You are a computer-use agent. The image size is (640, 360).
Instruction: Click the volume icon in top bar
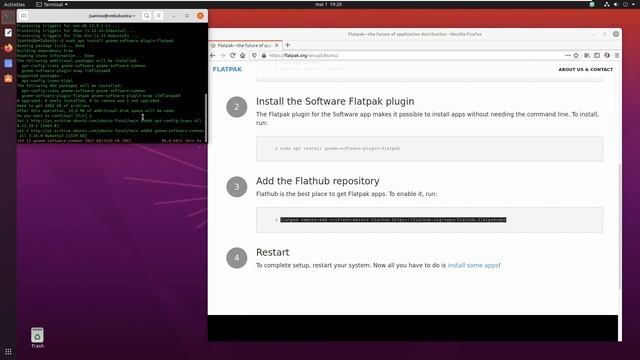(x=616, y=4)
